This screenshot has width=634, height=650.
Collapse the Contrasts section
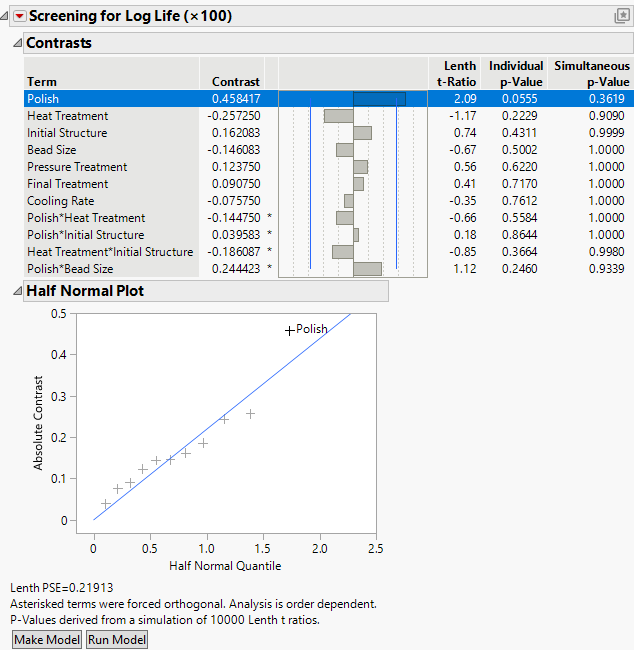pos(16,44)
